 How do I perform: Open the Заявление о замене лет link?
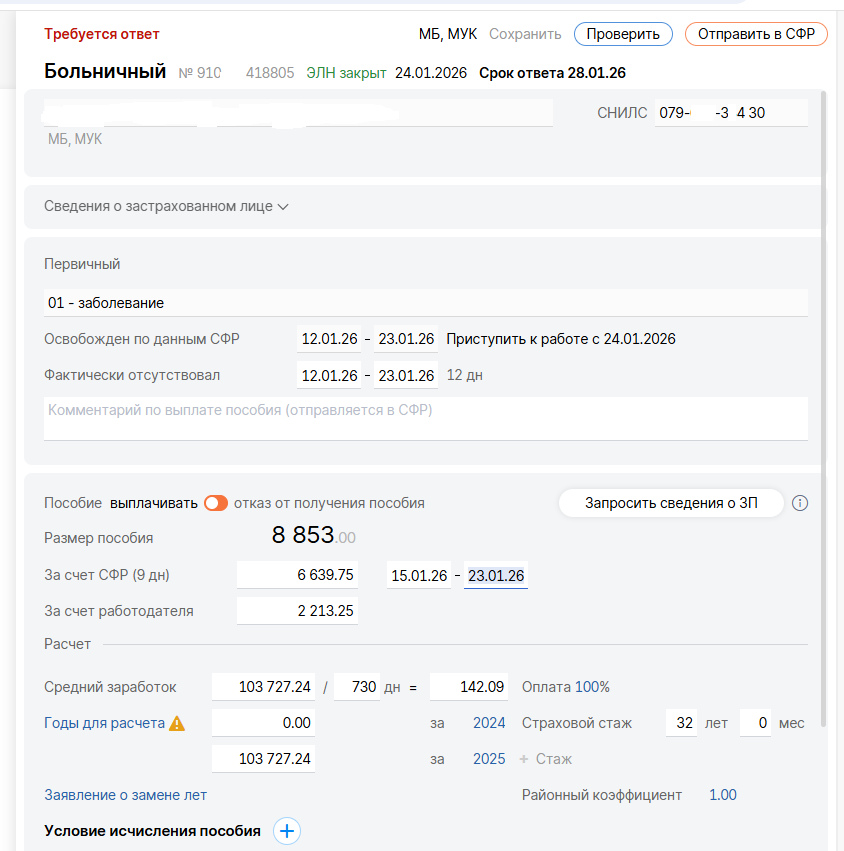click(x=125, y=795)
